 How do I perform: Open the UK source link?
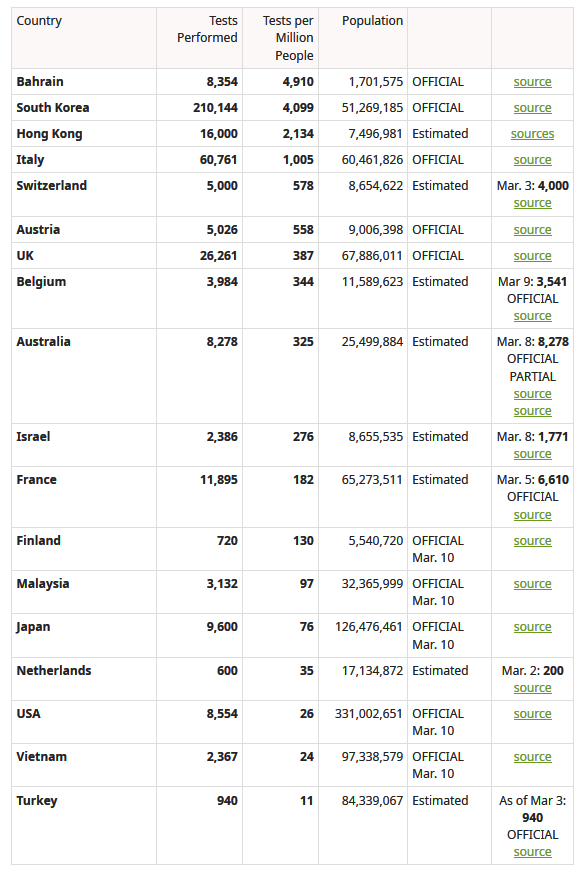532,256
